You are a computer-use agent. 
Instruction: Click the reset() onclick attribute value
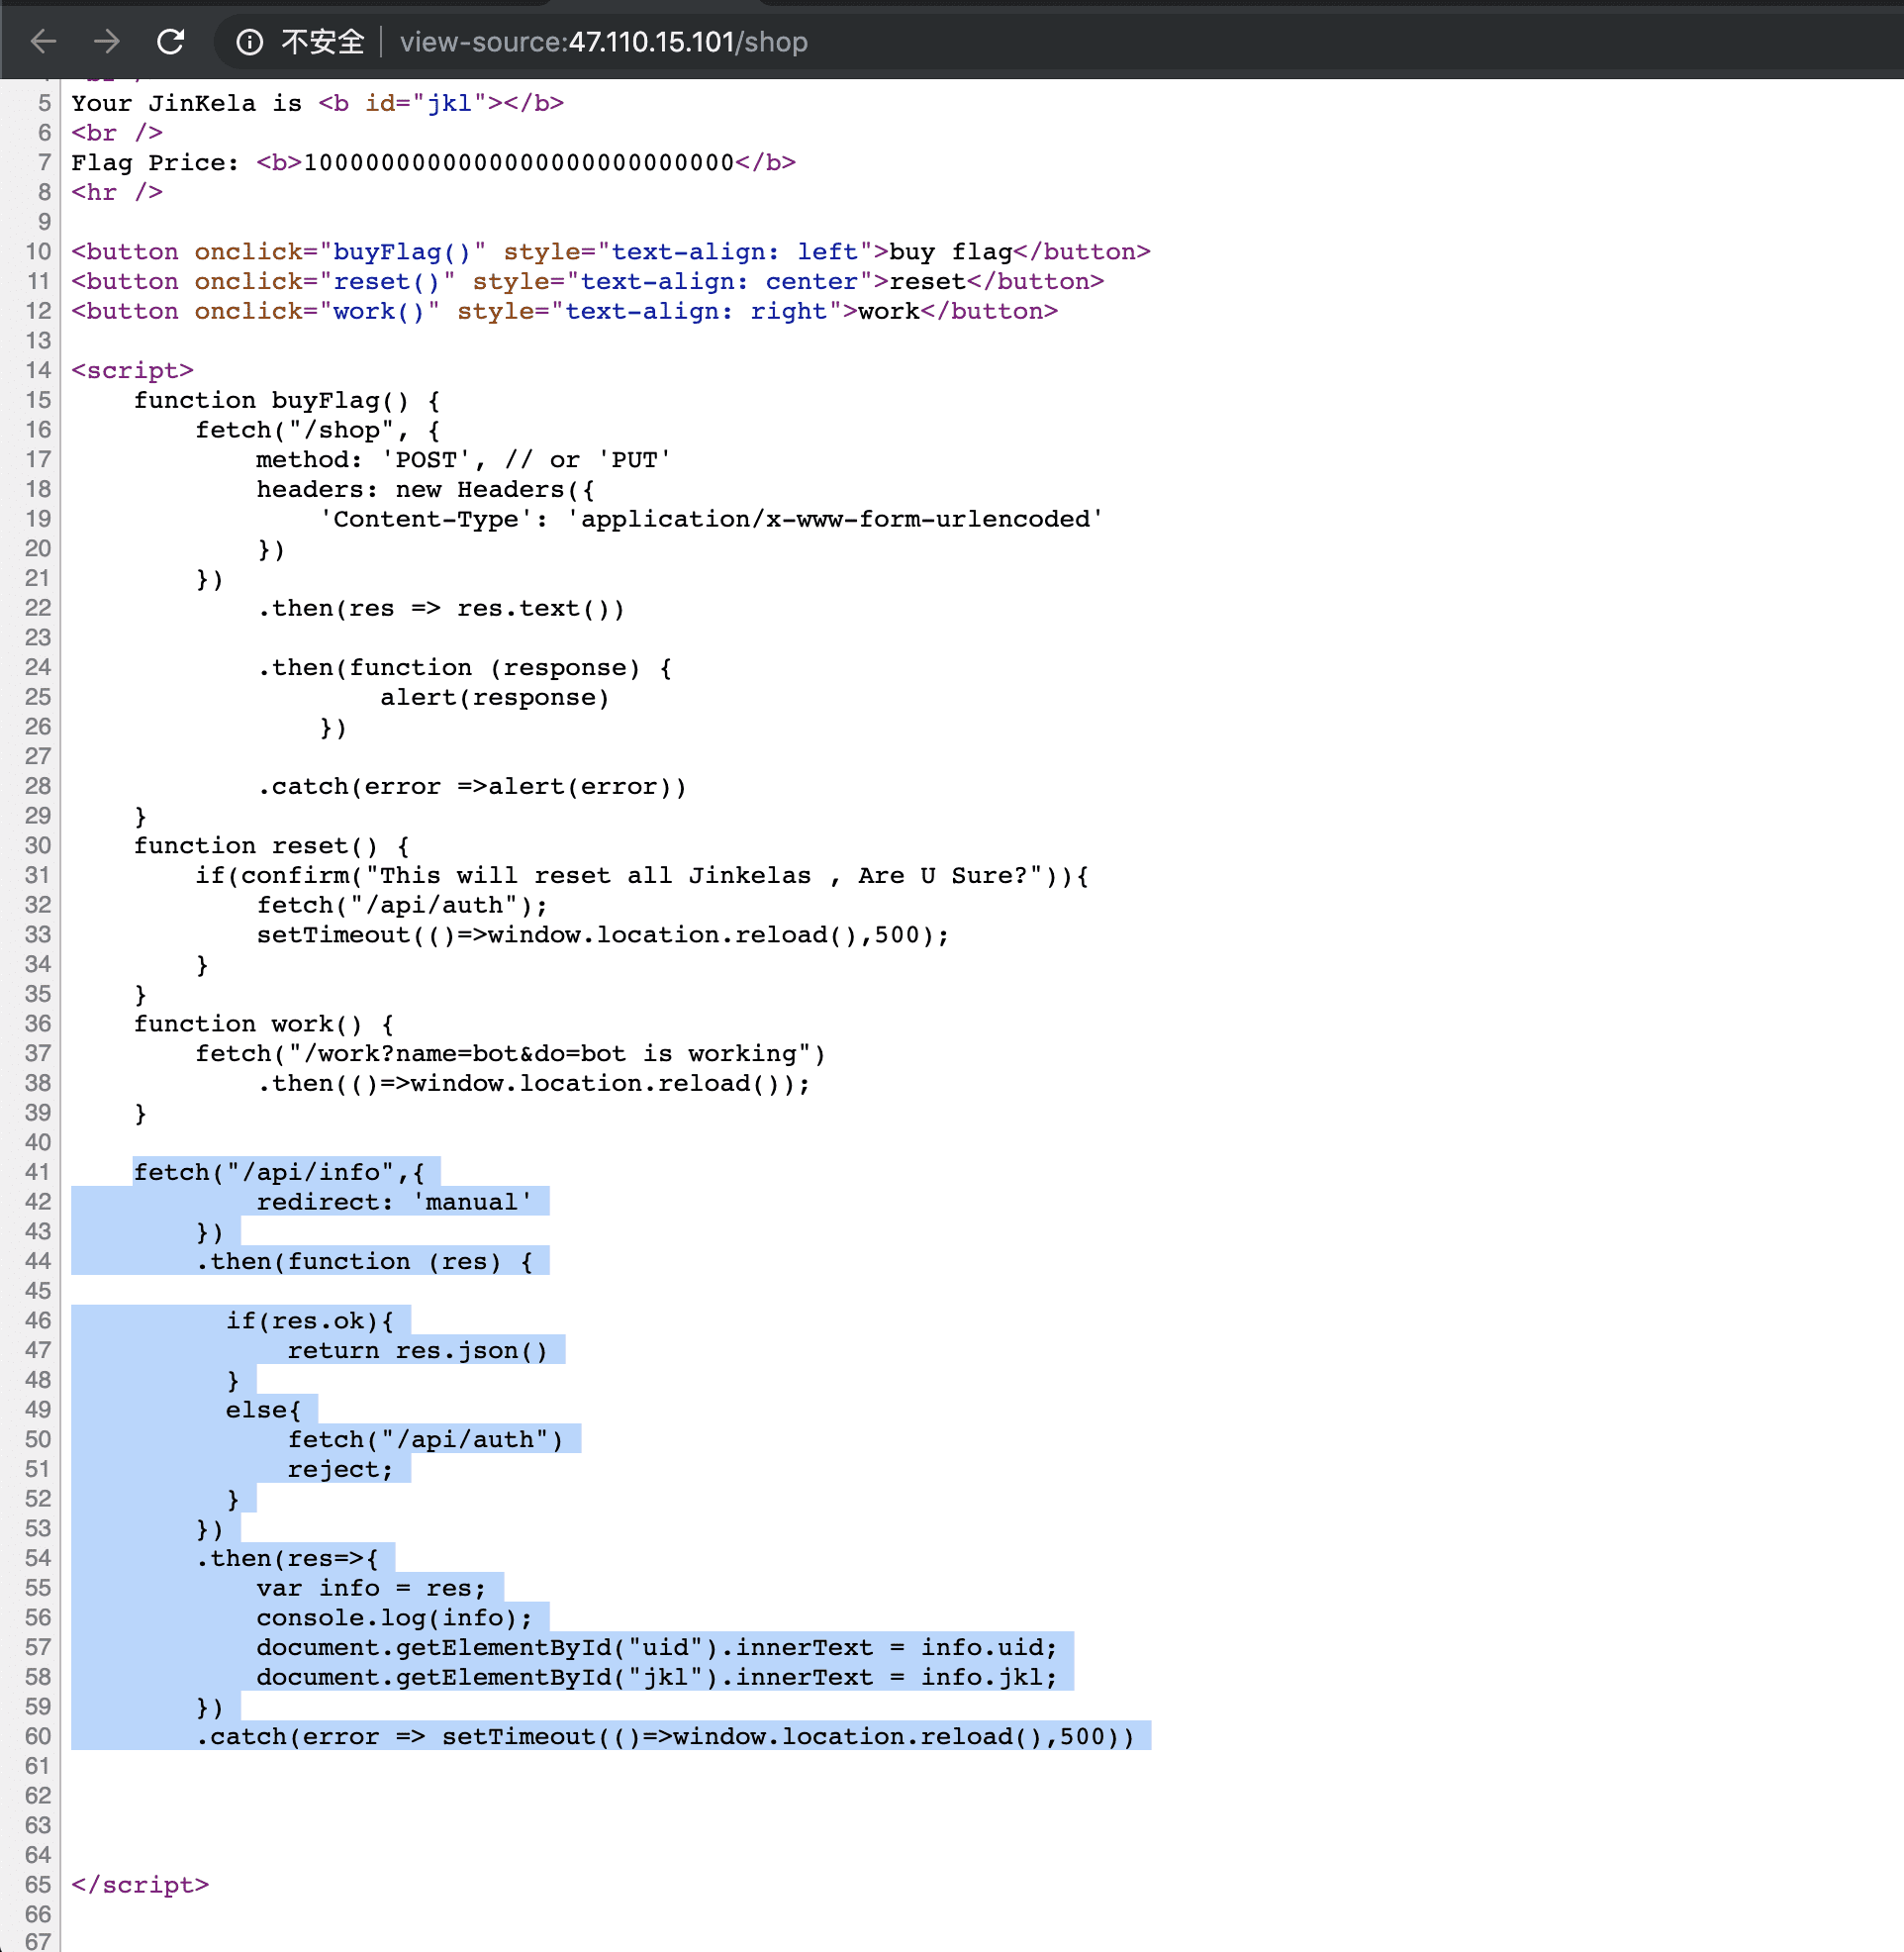pos(387,282)
